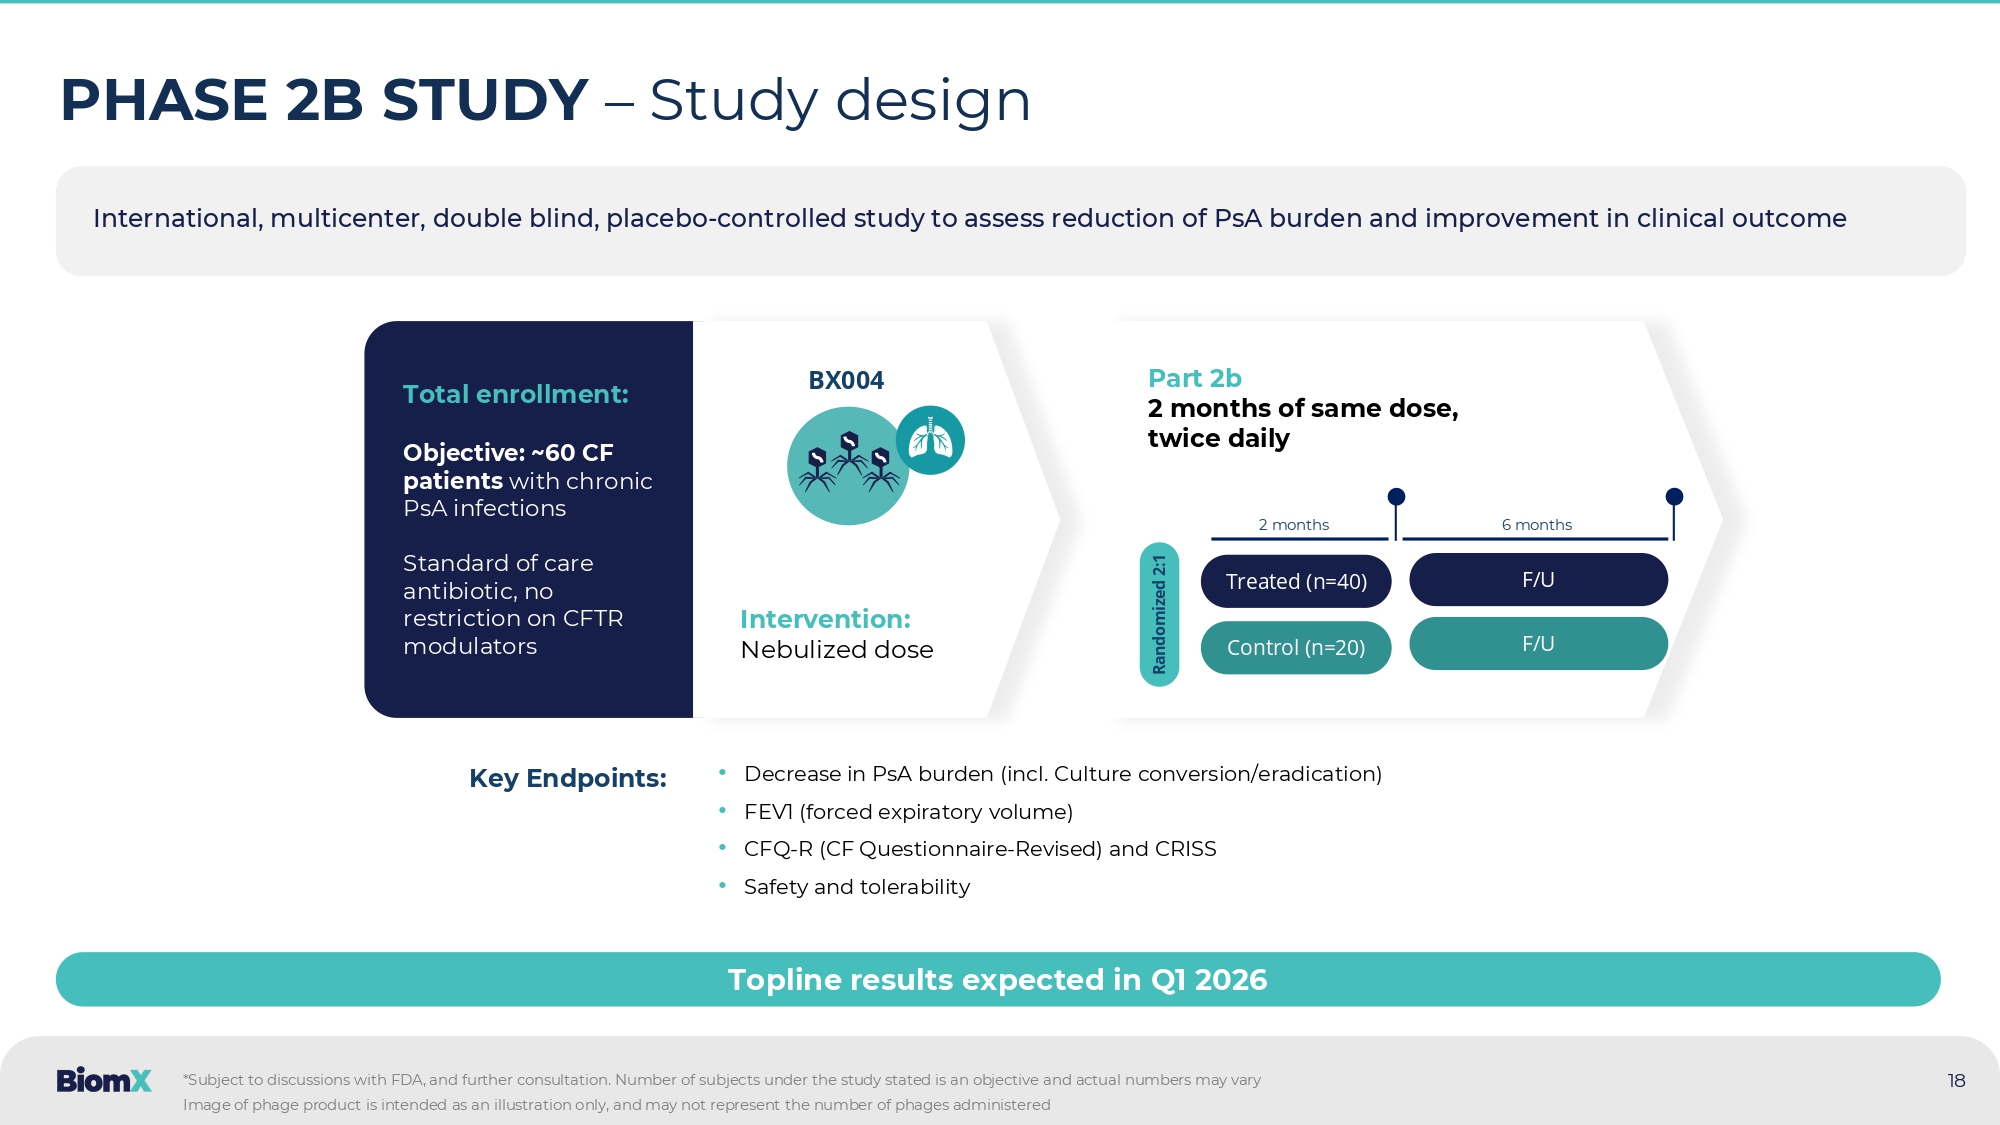Click page number 18
The width and height of the screenshot is (2000, 1125).
(x=1956, y=1080)
